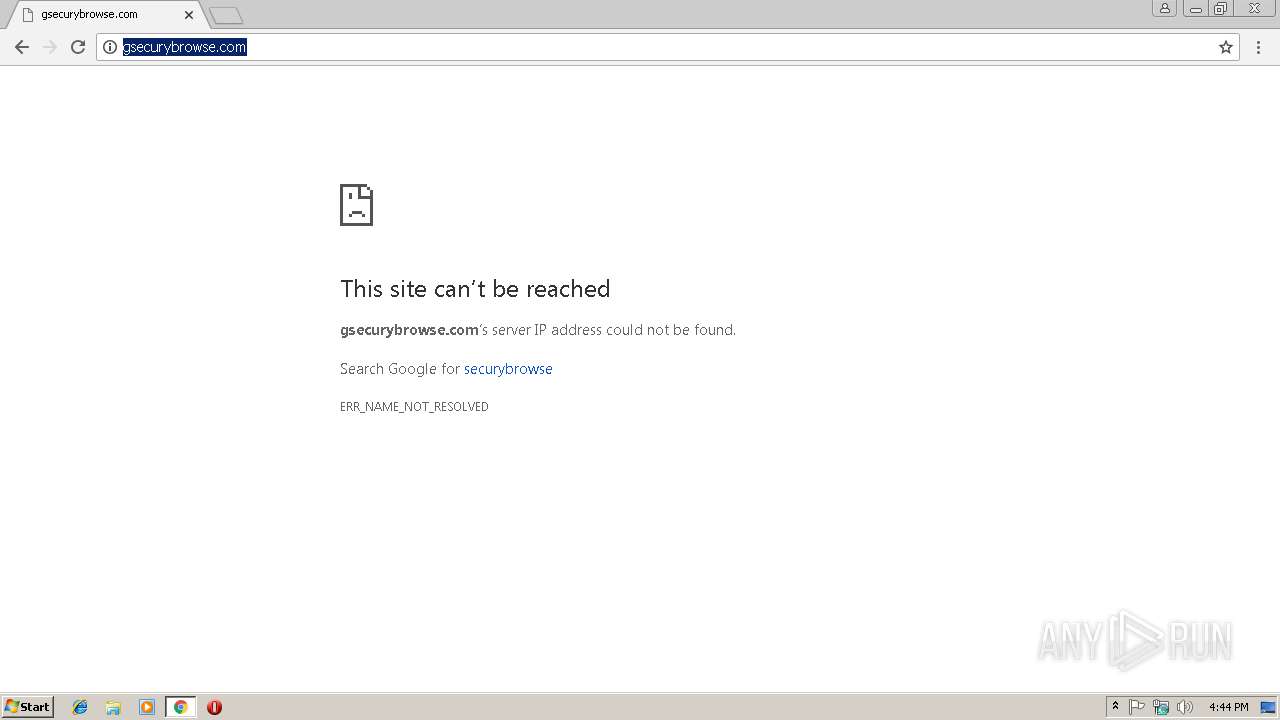Open the Chrome user profile button
This screenshot has width=1280, height=720.
(1165, 8)
